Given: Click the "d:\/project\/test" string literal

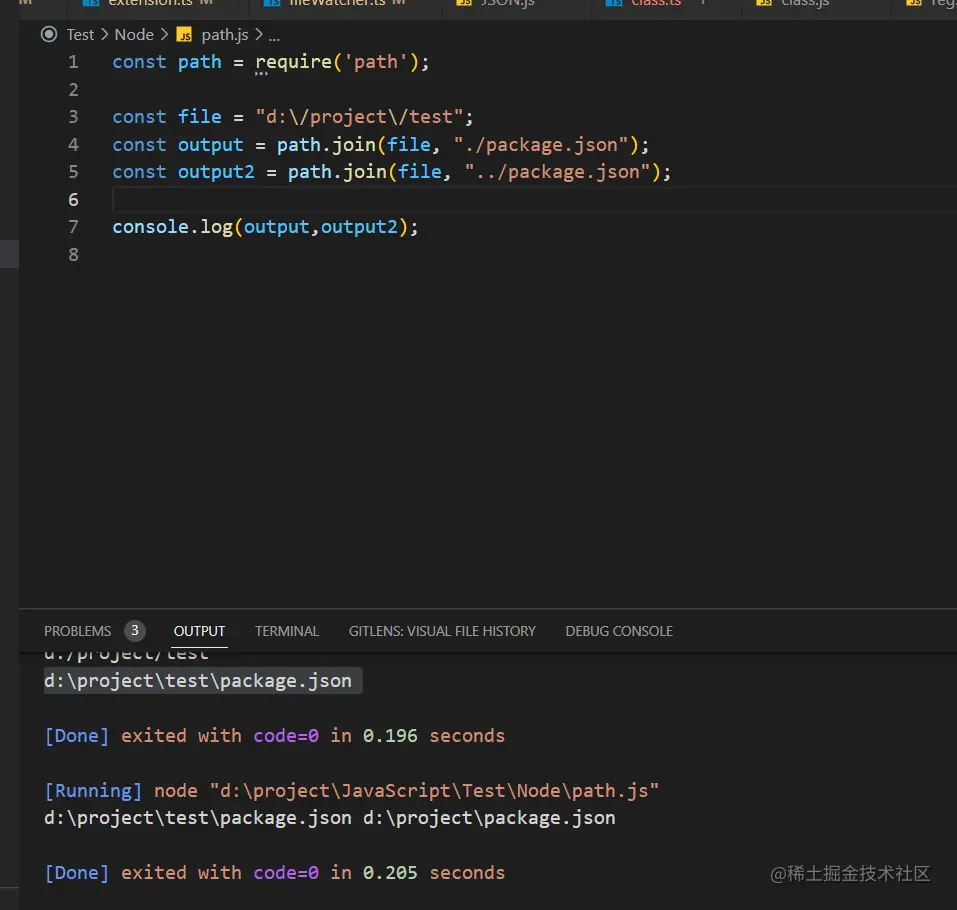Looking at the screenshot, I should click(359, 117).
